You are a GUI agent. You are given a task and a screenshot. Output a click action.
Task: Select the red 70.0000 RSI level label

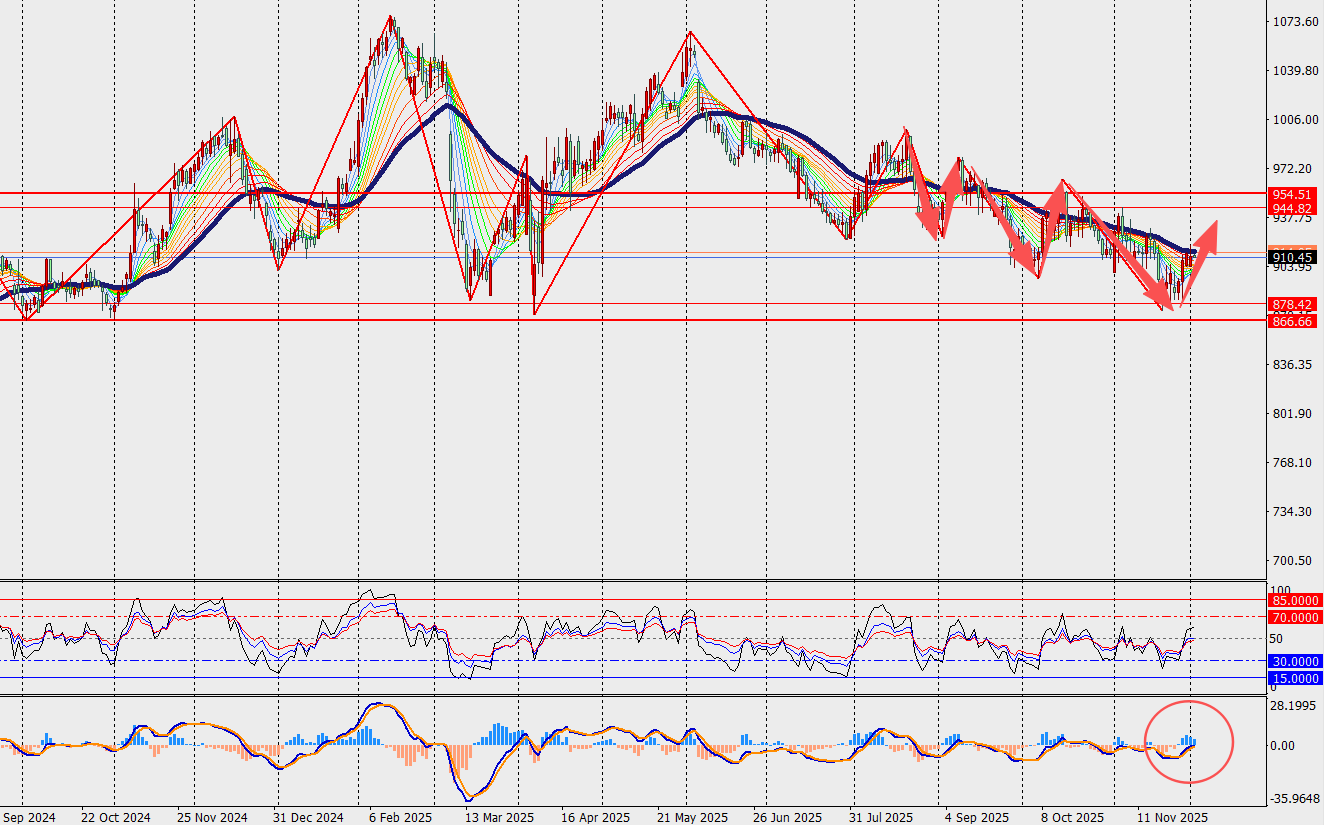point(1294,618)
